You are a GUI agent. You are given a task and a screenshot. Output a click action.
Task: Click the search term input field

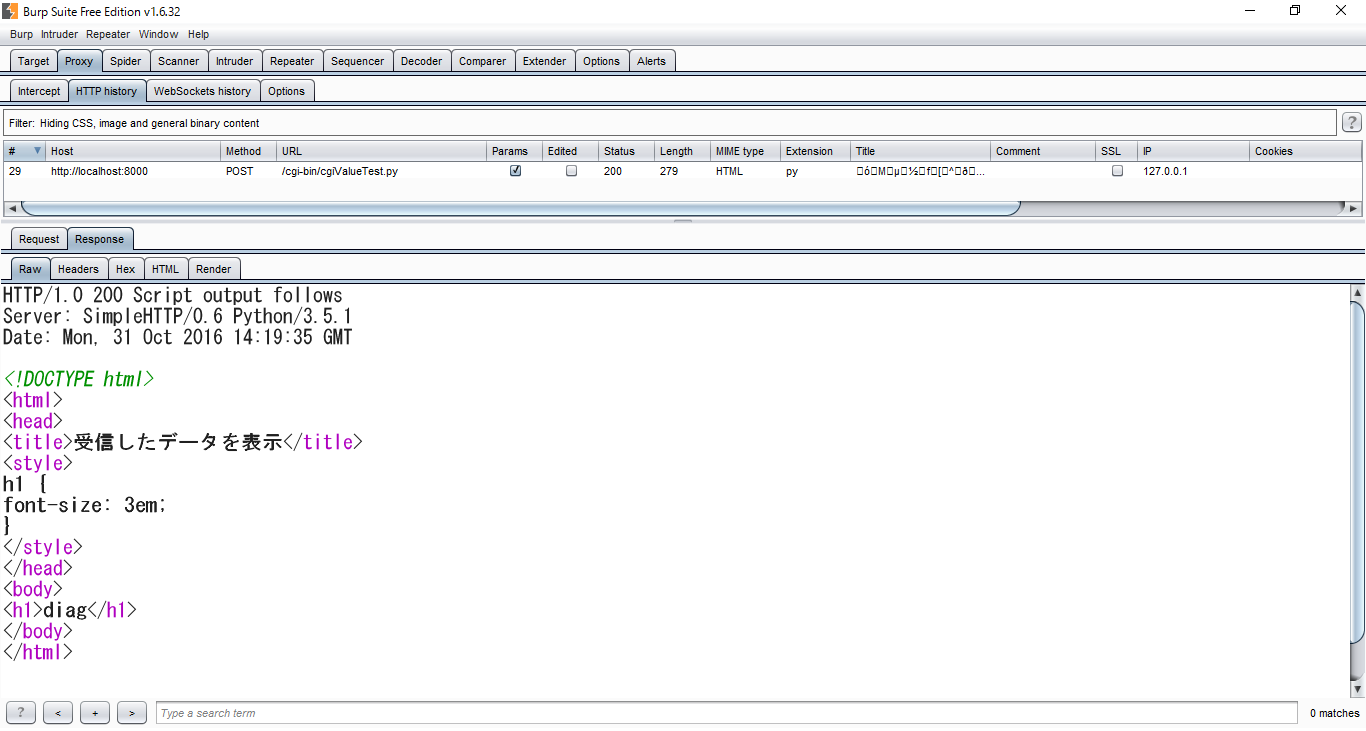point(726,713)
